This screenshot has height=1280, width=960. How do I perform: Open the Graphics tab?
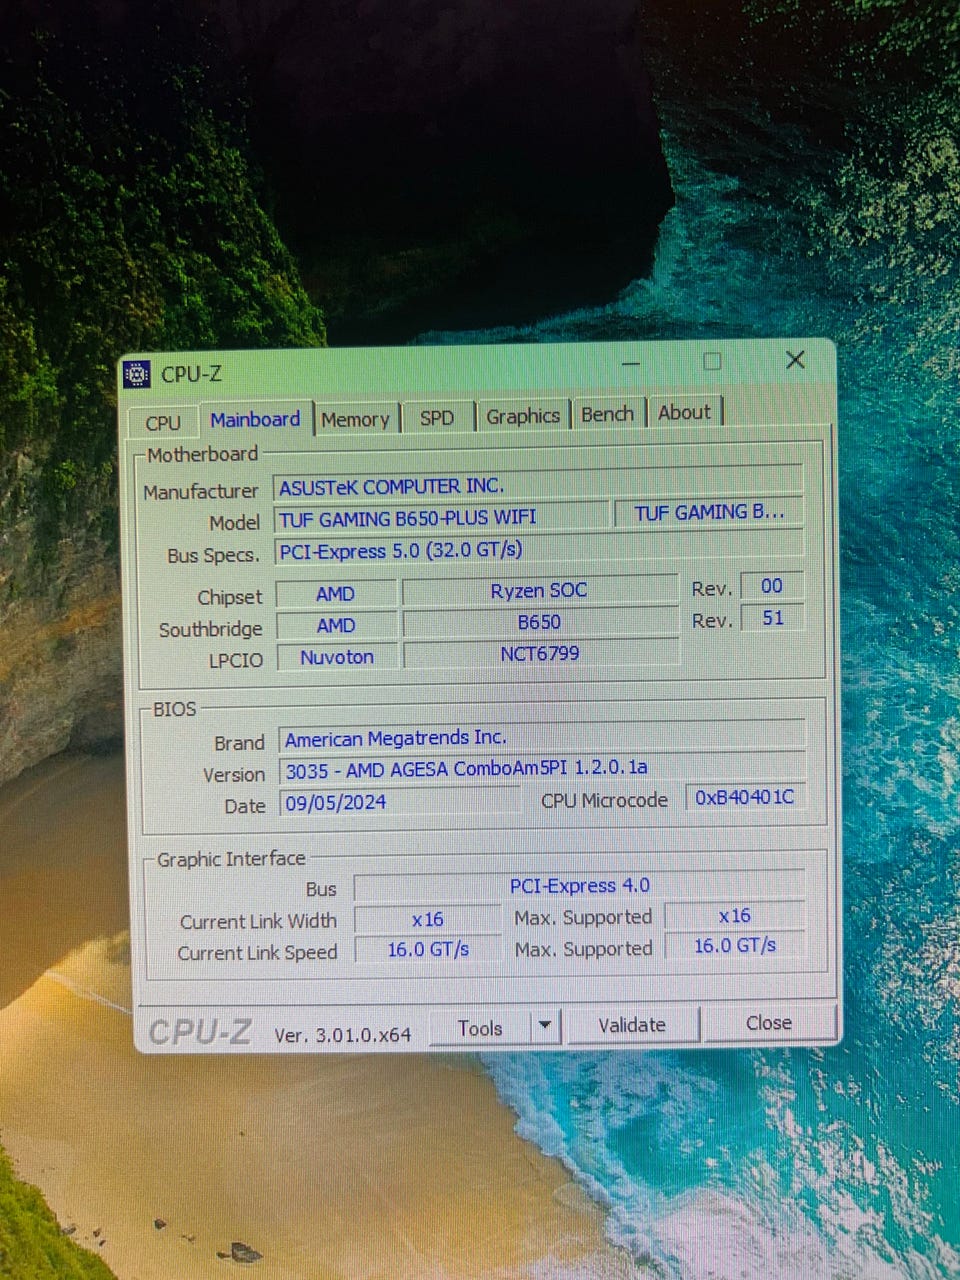tap(523, 415)
